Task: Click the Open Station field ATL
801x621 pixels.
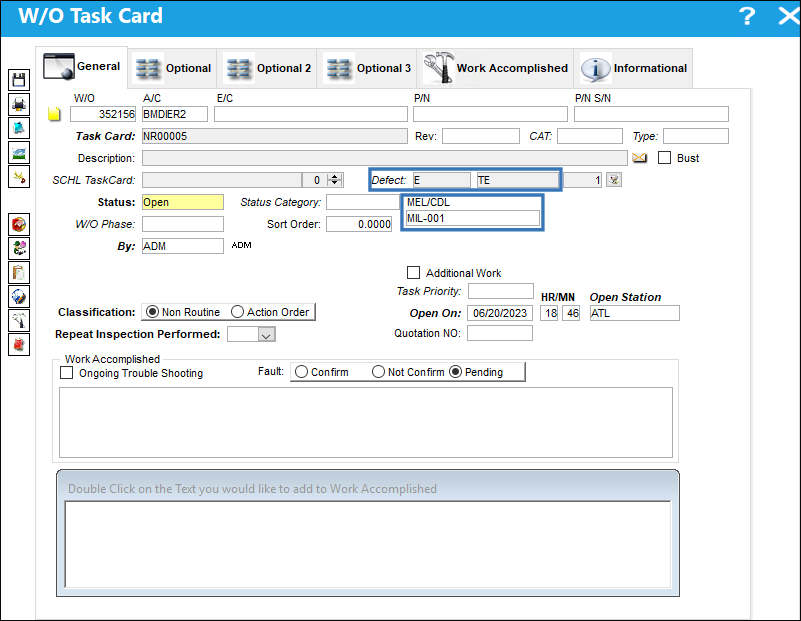Action: tap(634, 313)
